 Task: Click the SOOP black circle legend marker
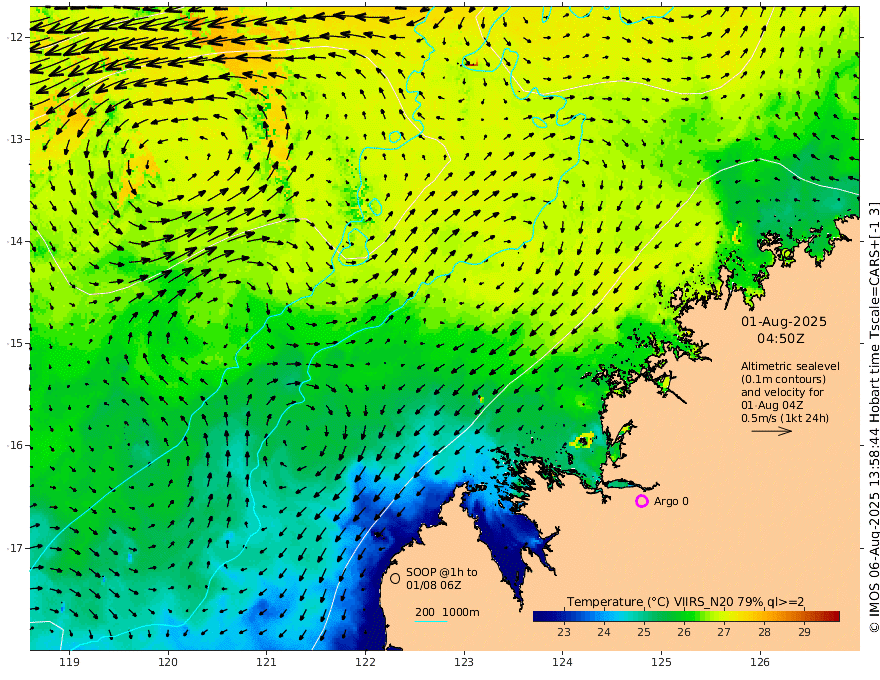tap(395, 578)
